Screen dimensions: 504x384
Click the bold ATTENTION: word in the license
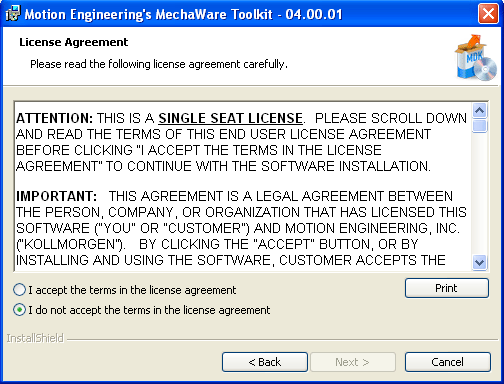click(55, 118)
